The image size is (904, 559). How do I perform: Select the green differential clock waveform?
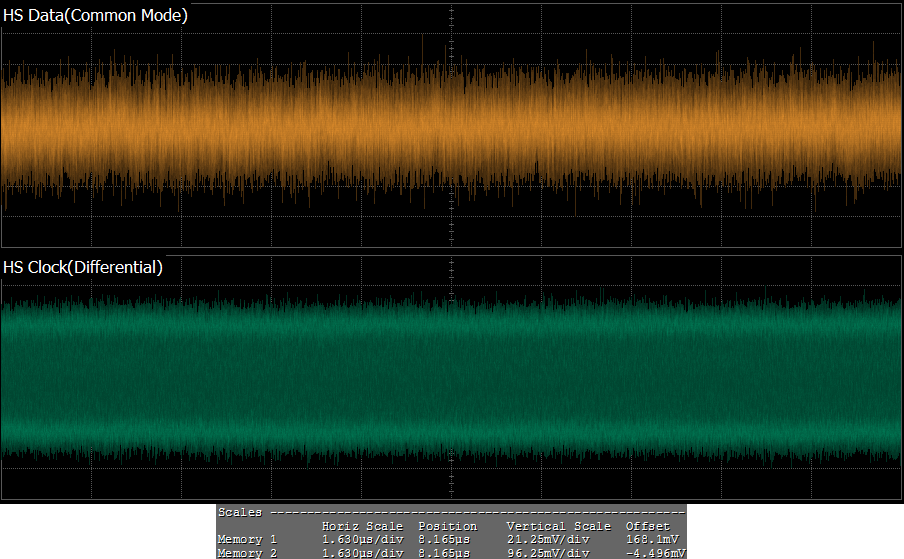pyautogui.click(x=300, y=375)
